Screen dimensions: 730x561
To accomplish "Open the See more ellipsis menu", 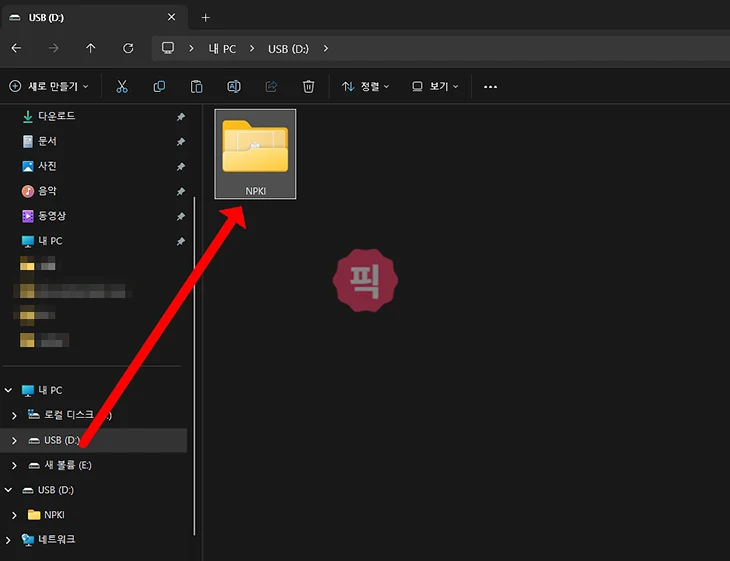I will coord(490,87).
